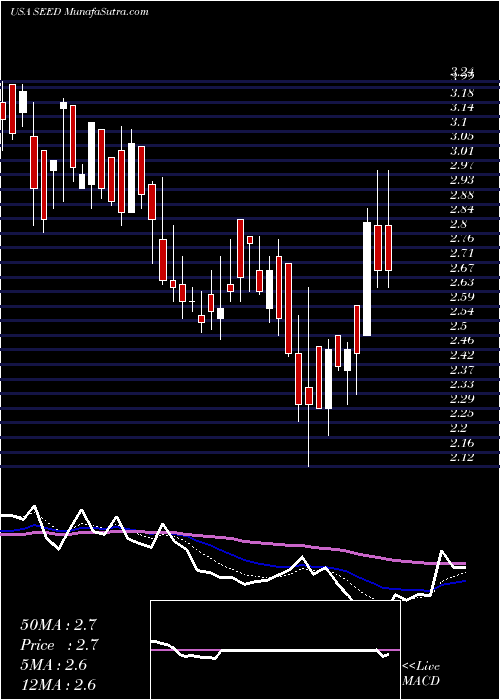Click the 2.54 price axis label
This screenshot has width=500, height=700.
(462, 312)
